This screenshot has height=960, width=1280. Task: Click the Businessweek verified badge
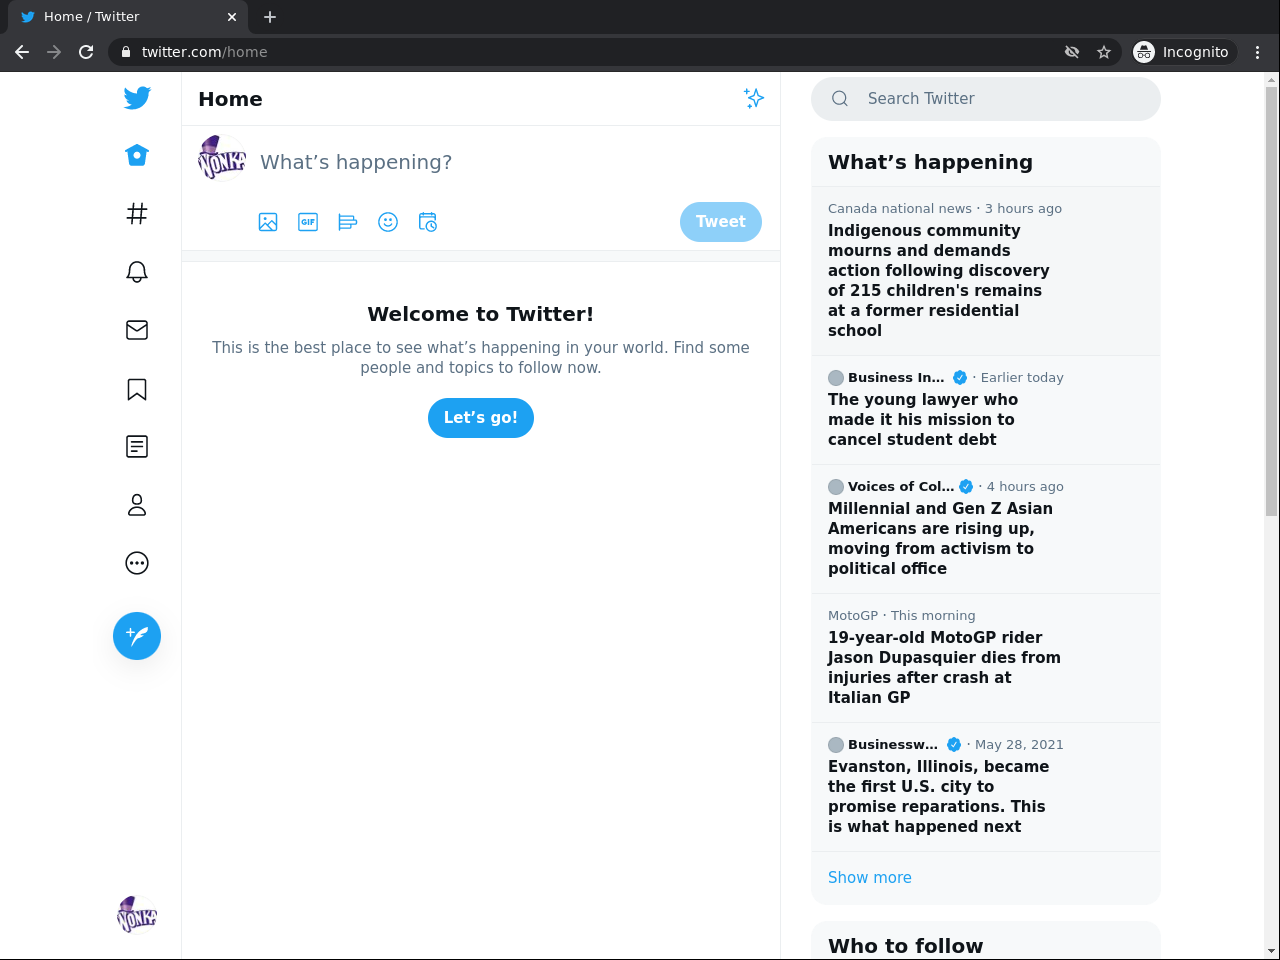click(954, 744)
